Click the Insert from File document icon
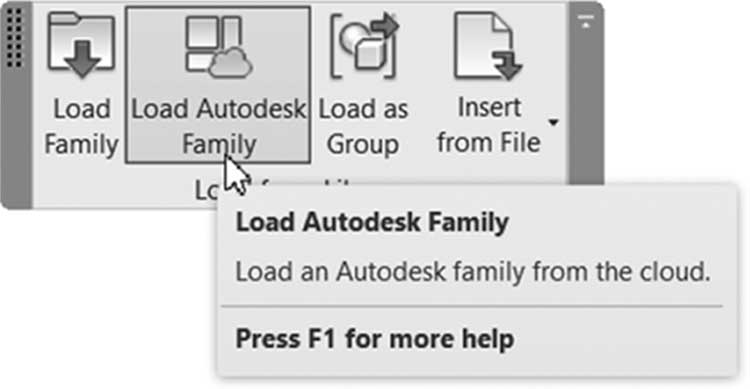The height and width of the screenshot is (389, 750). point(487,46)
